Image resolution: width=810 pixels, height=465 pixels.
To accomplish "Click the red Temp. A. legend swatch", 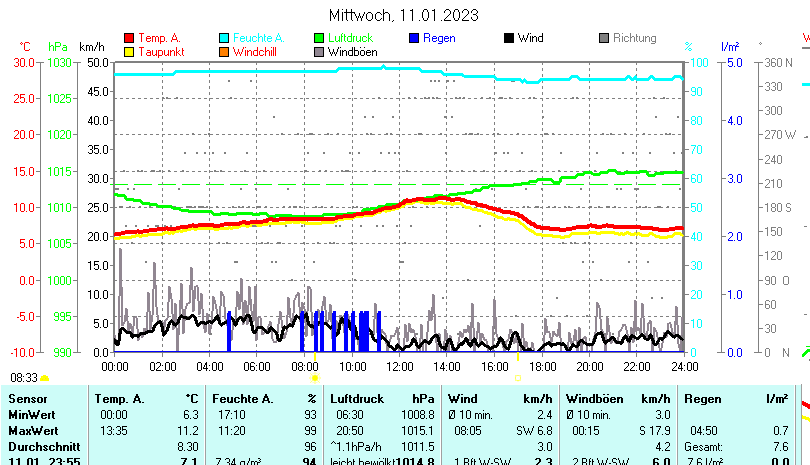I will (128, 38).
